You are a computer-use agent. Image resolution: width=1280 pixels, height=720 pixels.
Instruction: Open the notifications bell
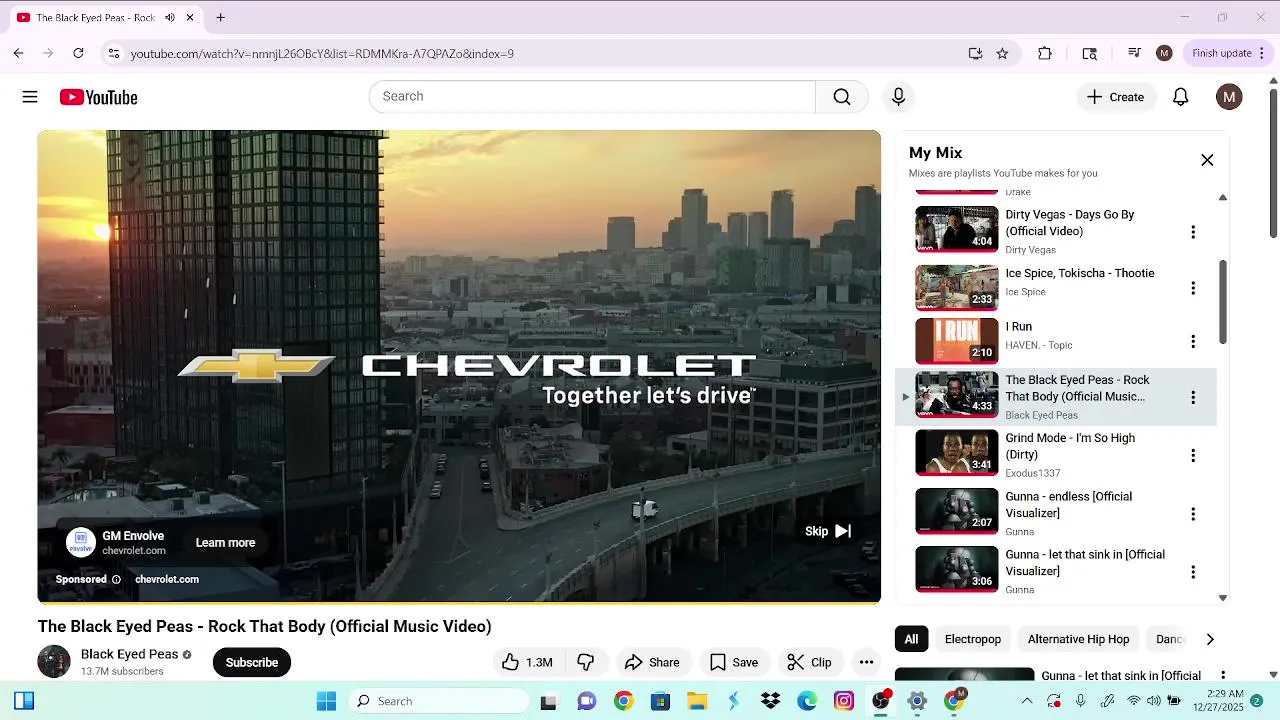(1180, 97)
